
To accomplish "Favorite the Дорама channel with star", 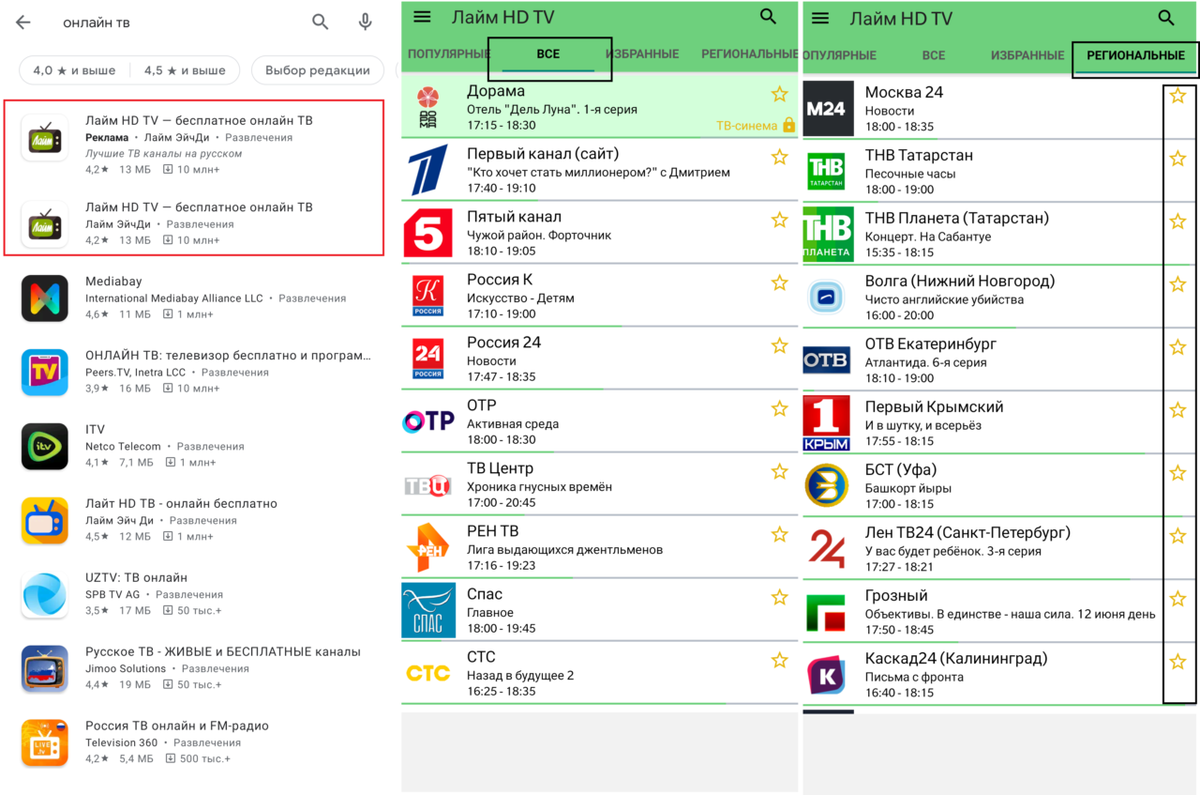I will [x=780, y=94].
